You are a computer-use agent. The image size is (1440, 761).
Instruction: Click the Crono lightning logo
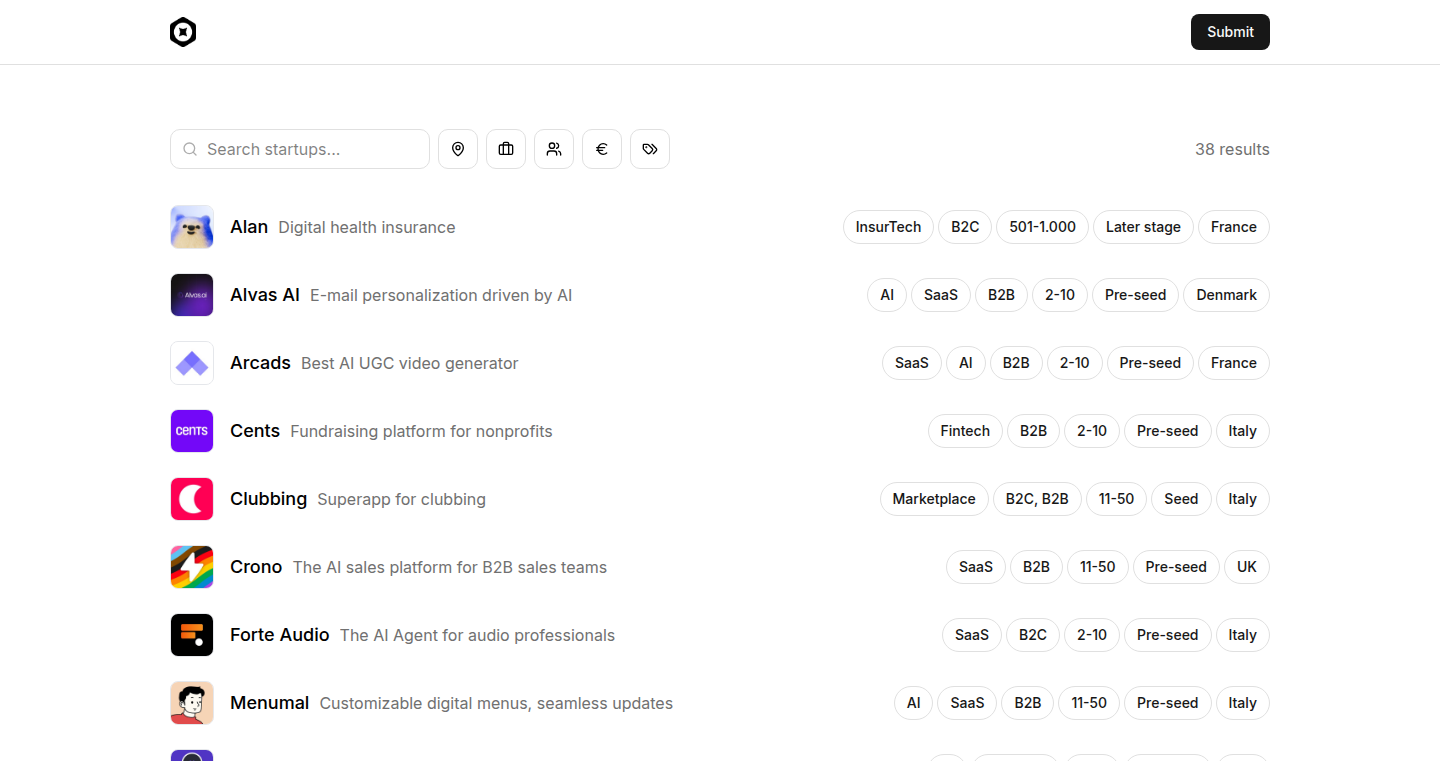(192, 567)
